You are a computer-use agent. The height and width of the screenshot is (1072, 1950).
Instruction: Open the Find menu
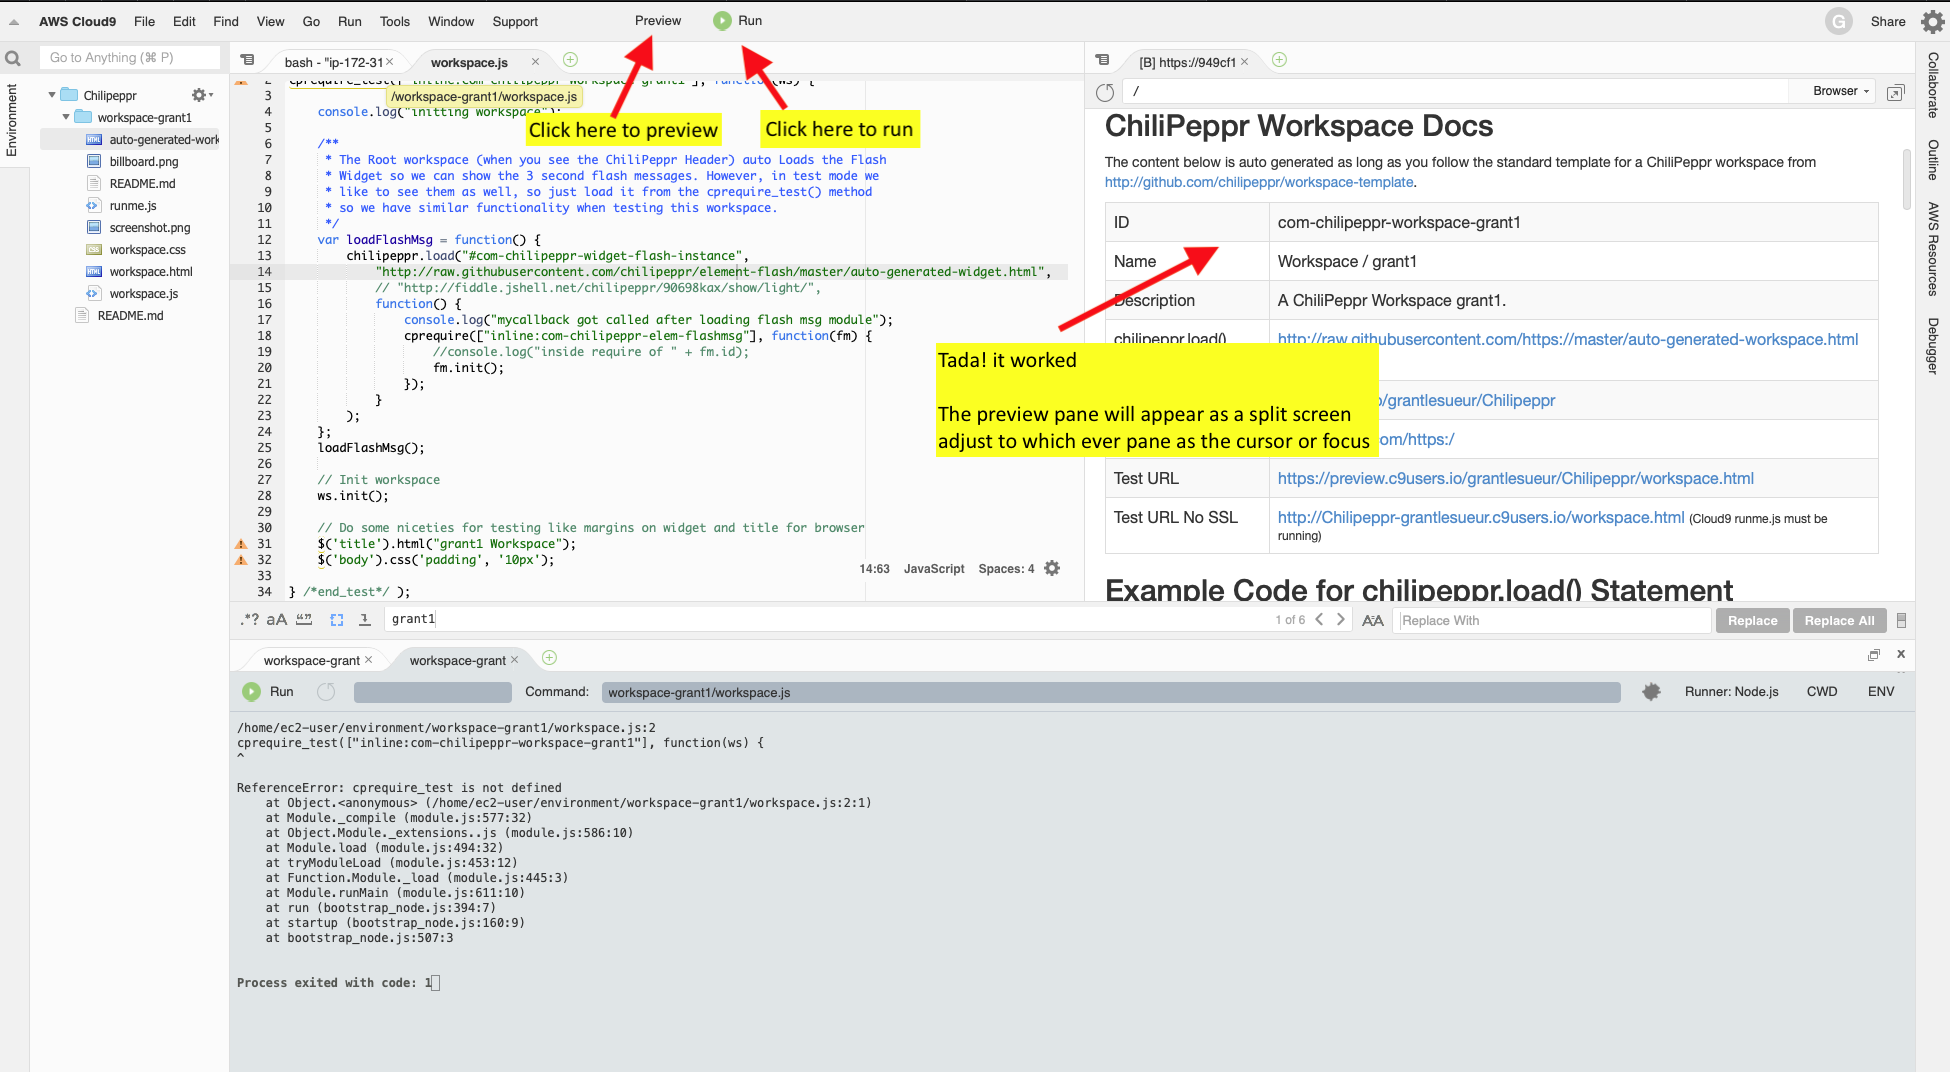(x=226, y=21)
